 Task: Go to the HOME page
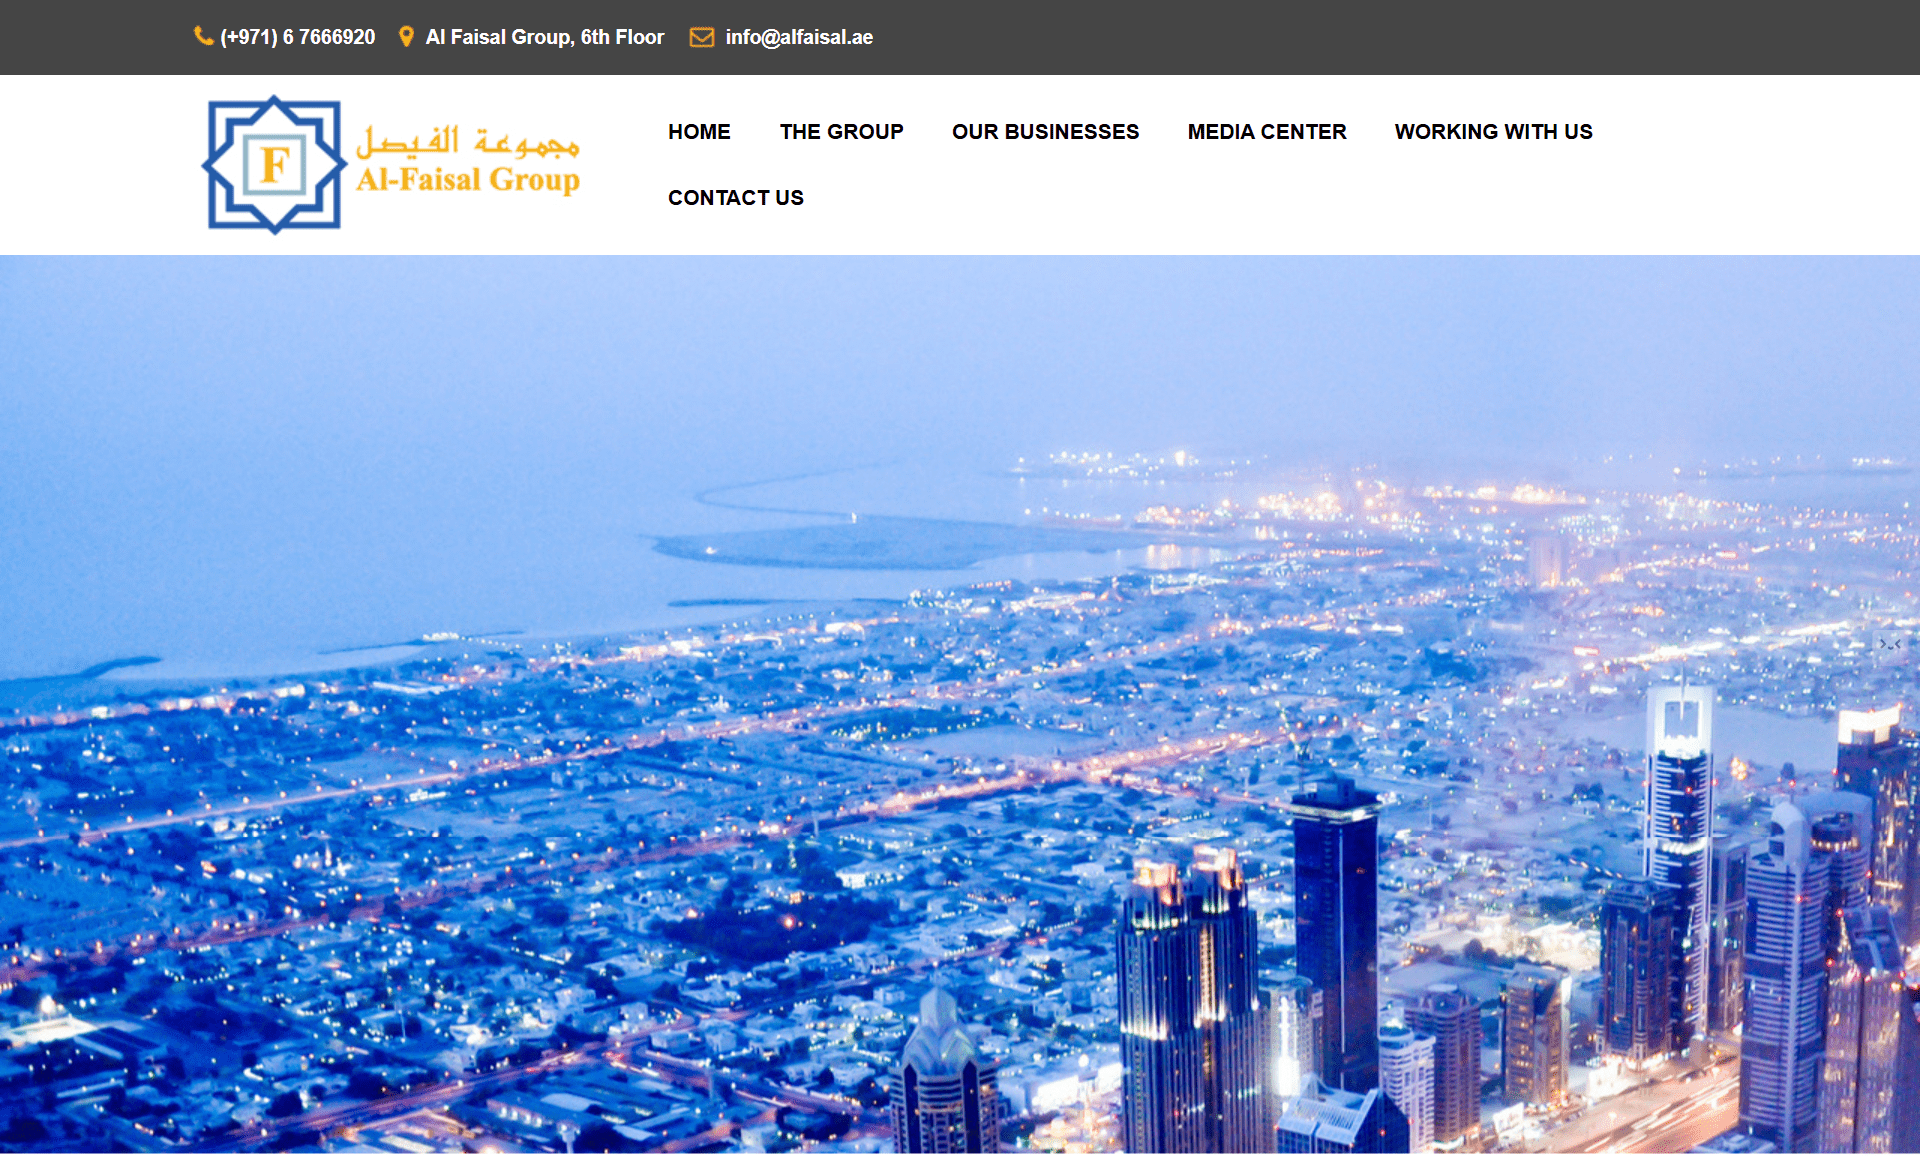[699, 132]
